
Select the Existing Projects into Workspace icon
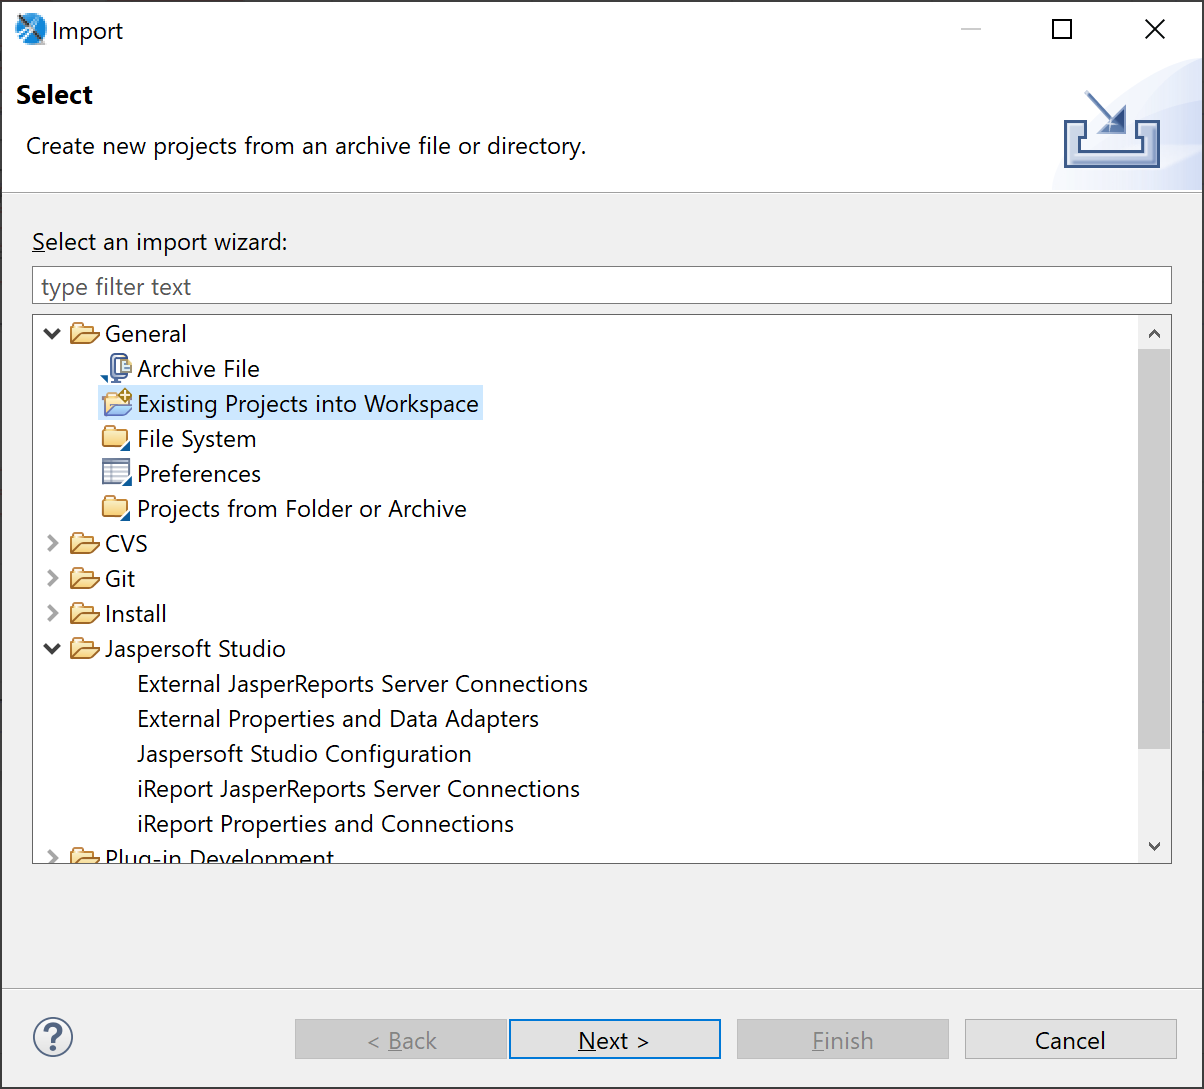pos(116,403)
